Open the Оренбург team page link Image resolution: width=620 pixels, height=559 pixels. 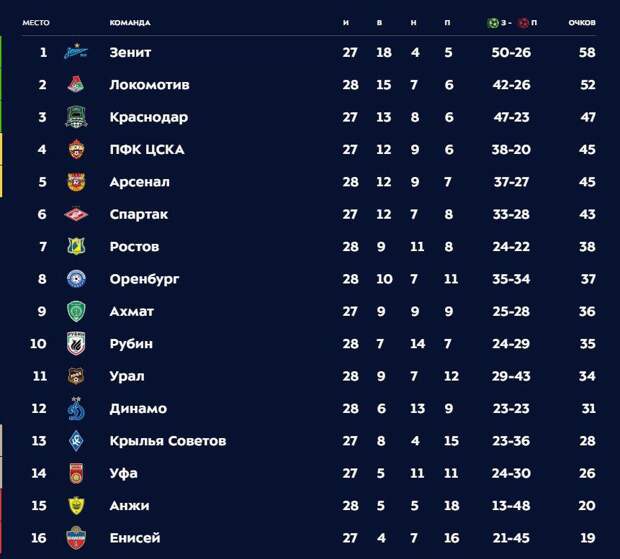[144, 280]
